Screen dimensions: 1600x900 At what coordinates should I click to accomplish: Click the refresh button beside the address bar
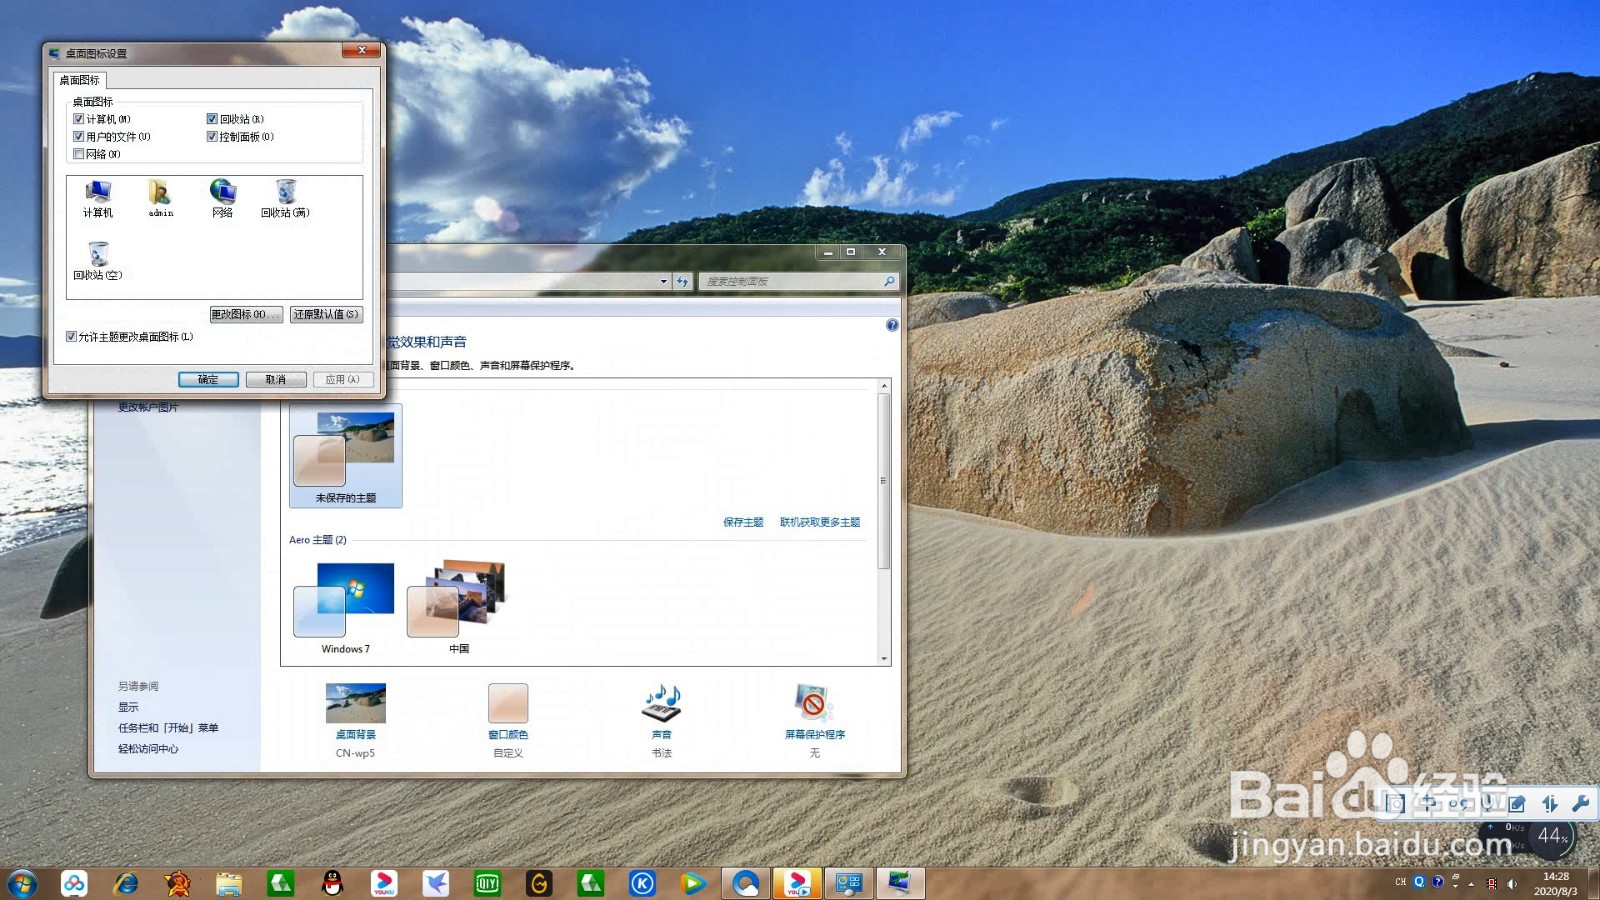683,282
